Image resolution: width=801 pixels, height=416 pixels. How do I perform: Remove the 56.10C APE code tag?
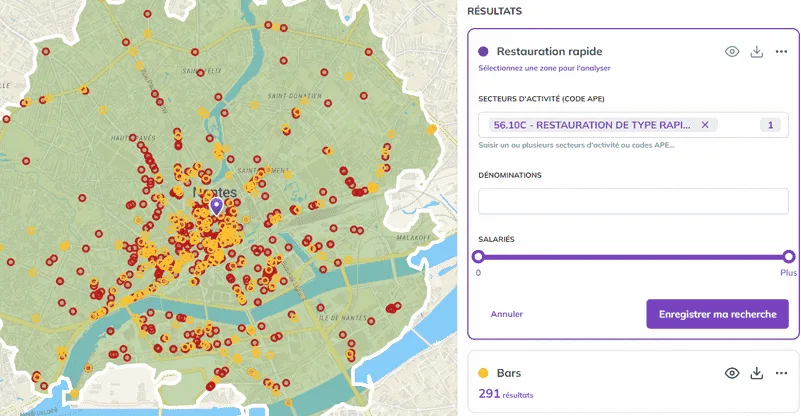point(705,125)
